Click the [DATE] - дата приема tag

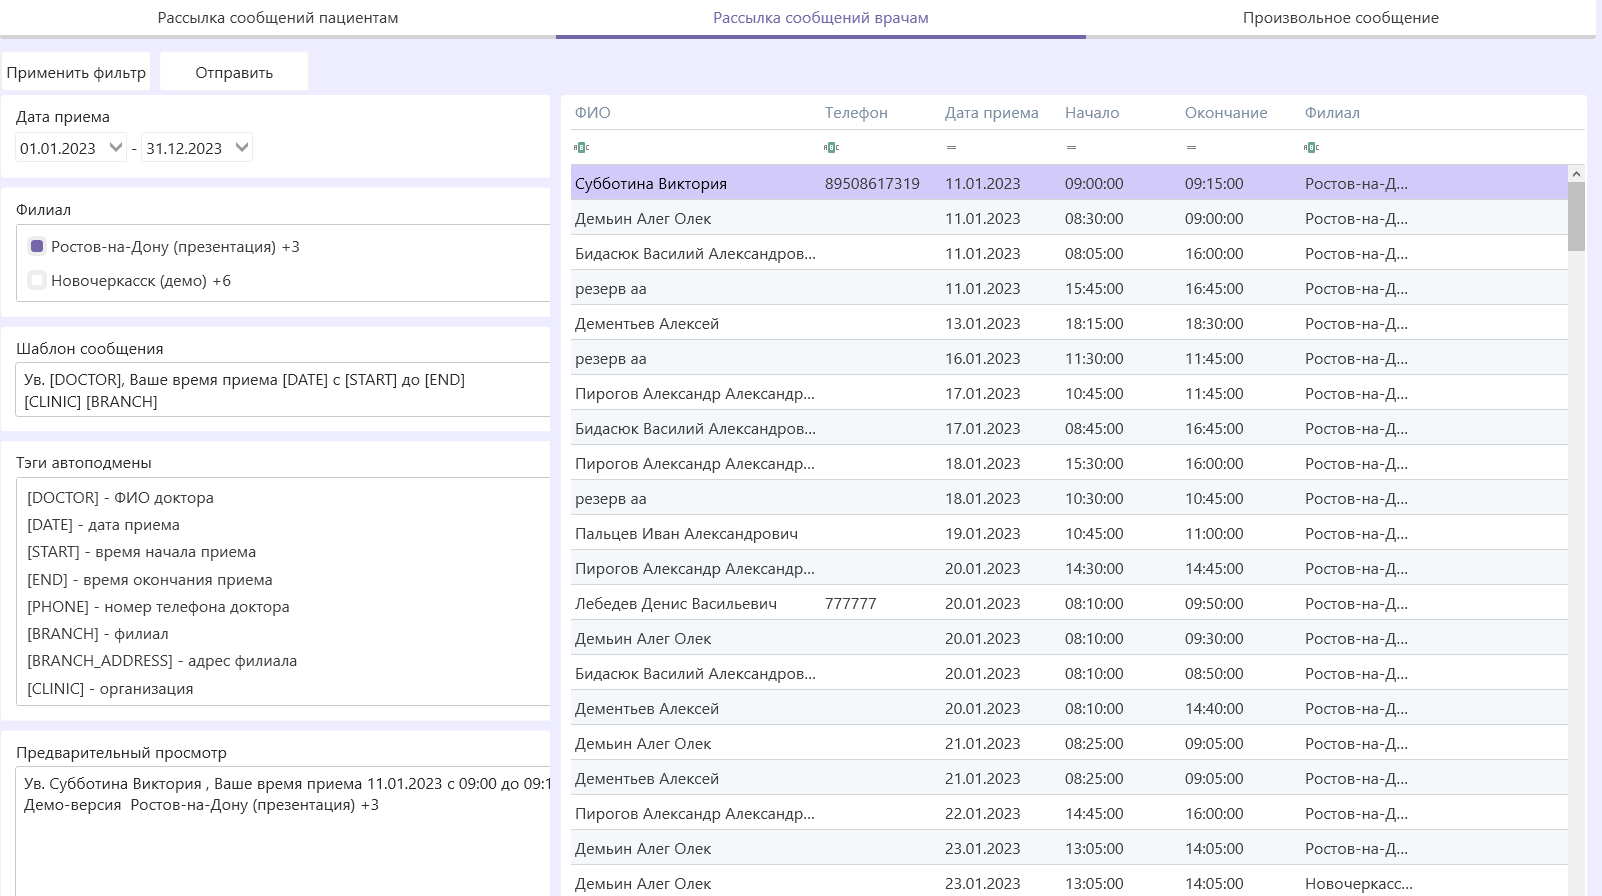(103, 525)
